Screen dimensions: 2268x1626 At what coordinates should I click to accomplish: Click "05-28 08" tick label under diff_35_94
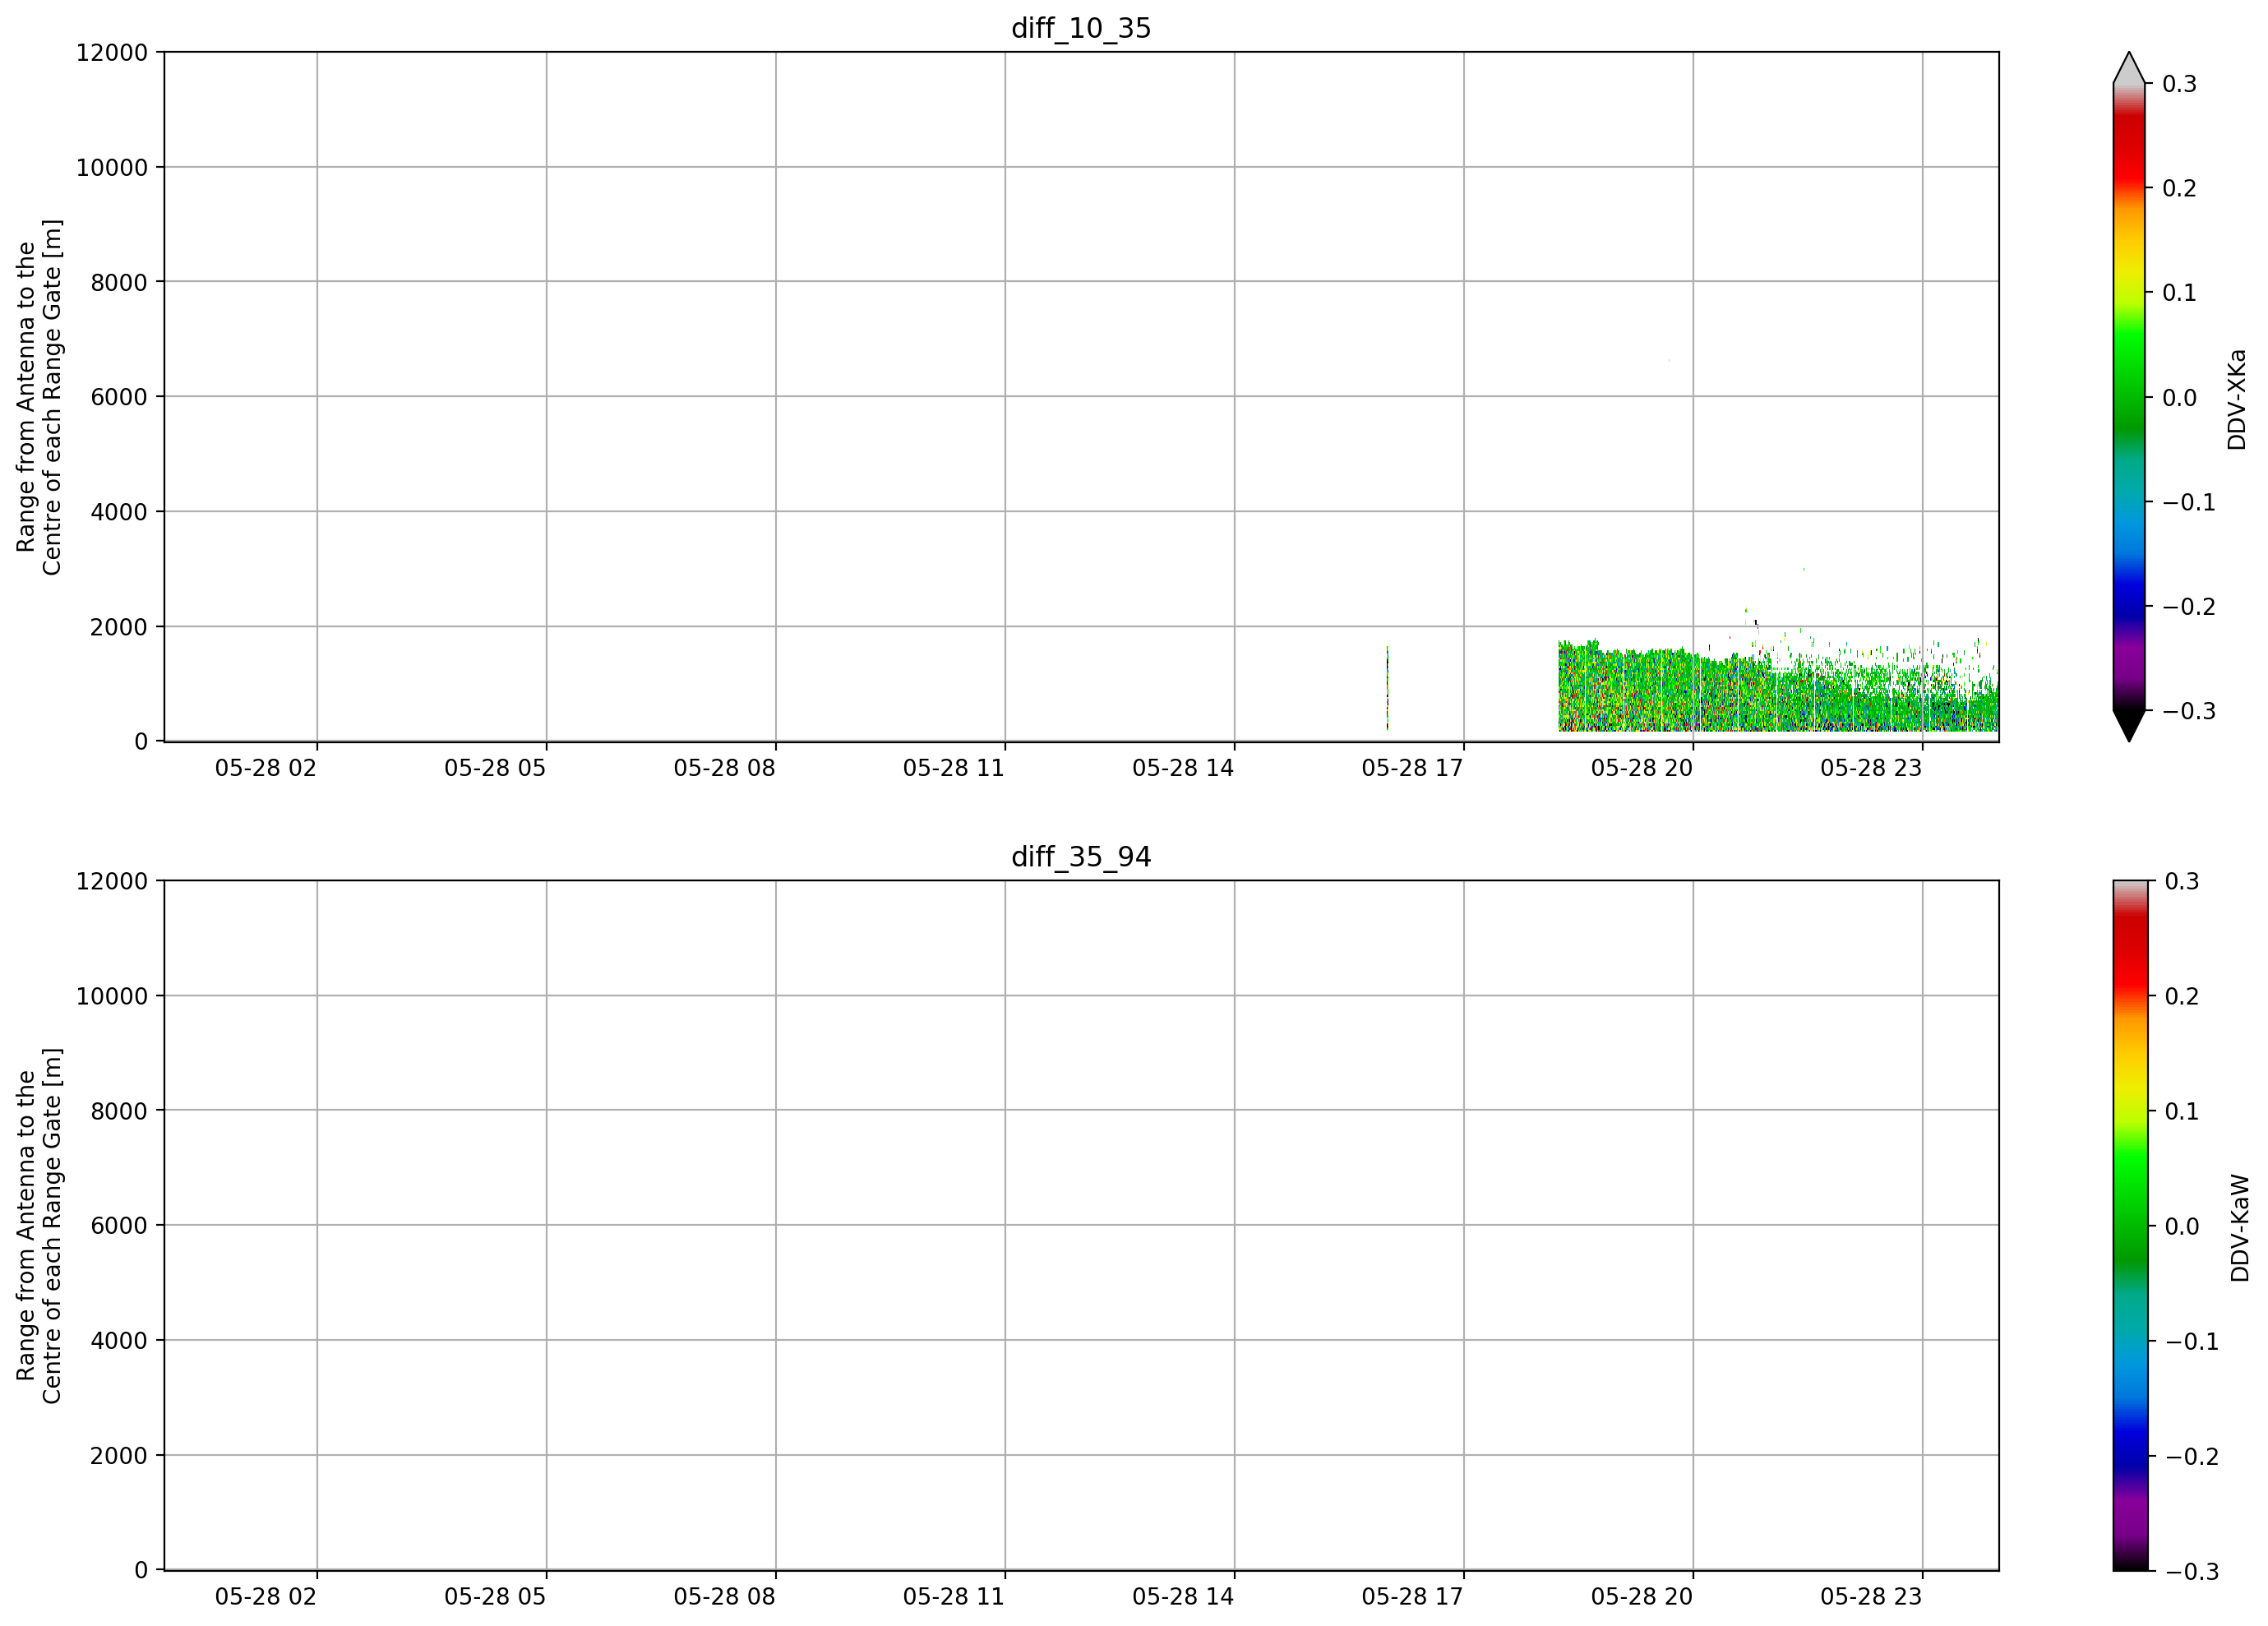725,1597
